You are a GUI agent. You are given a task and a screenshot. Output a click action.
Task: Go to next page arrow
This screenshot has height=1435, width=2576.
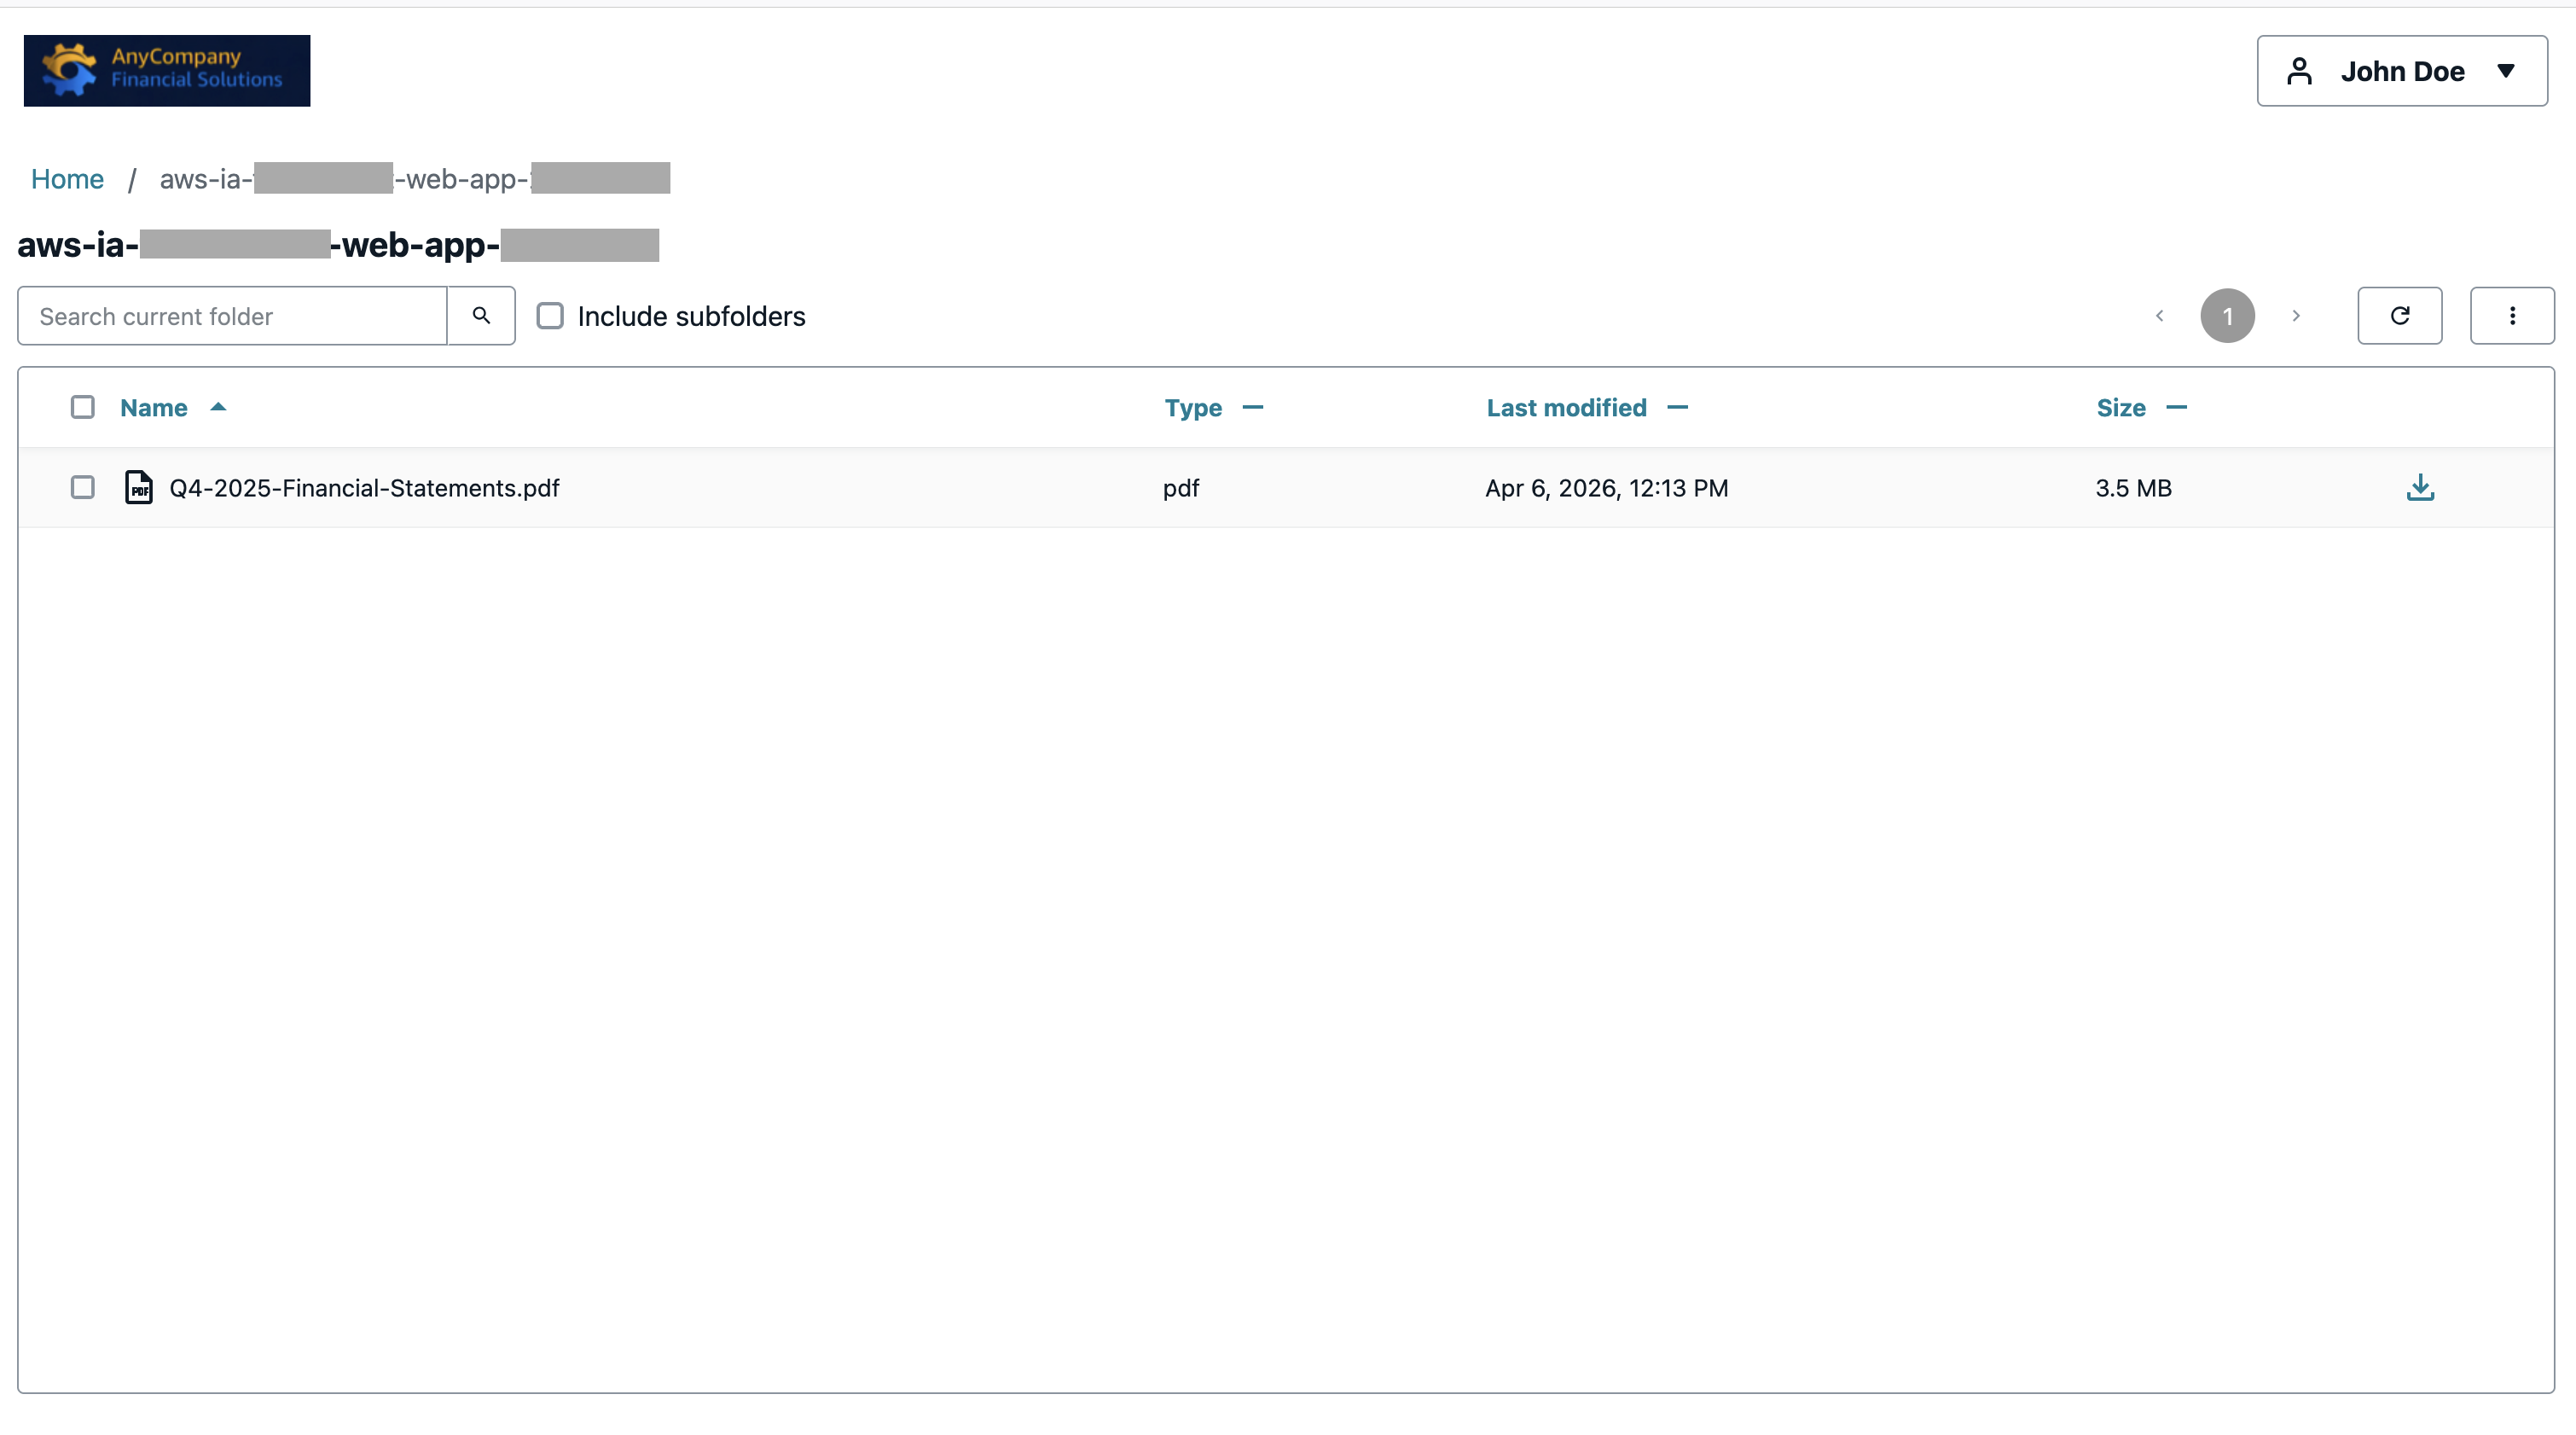[x=2296, y=316]
